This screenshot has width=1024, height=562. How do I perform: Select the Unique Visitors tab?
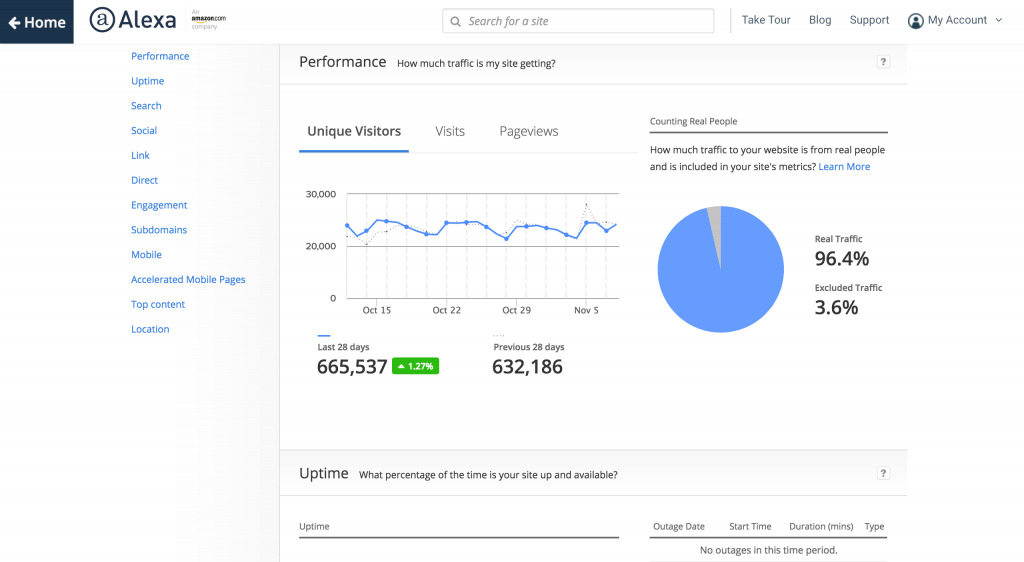[354, 131]
